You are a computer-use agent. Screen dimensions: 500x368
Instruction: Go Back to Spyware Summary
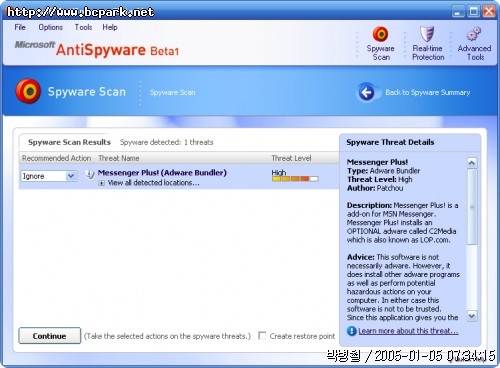coord(428,92)
